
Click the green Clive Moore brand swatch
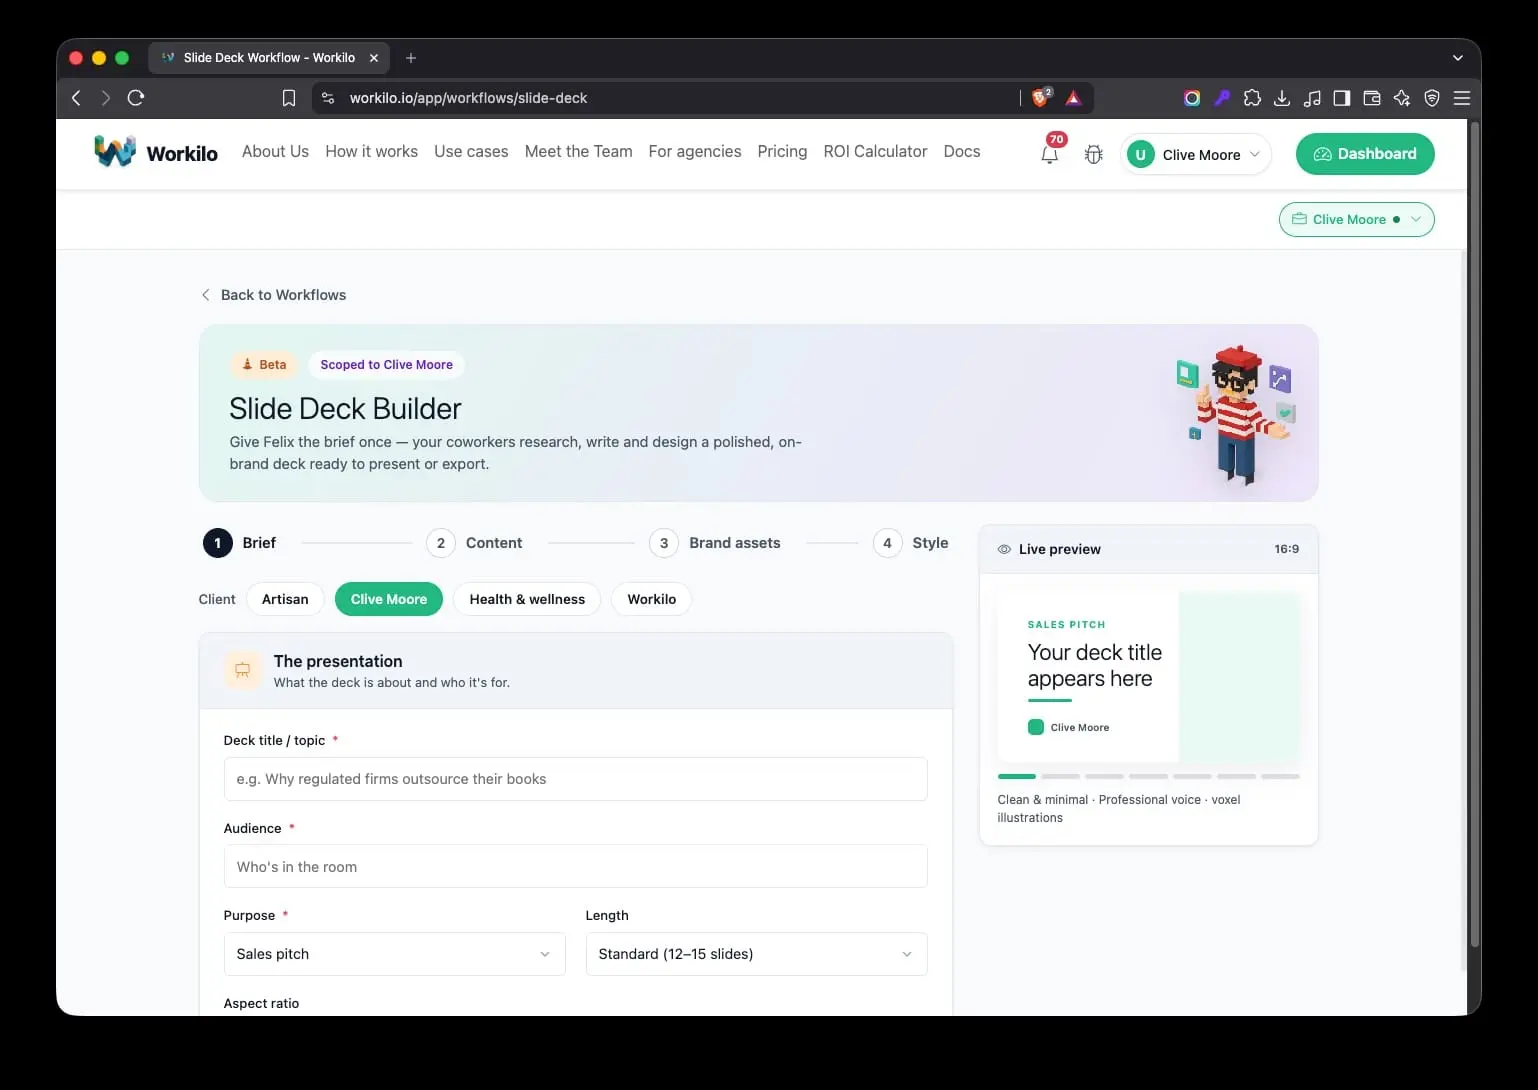[1036, 727]
